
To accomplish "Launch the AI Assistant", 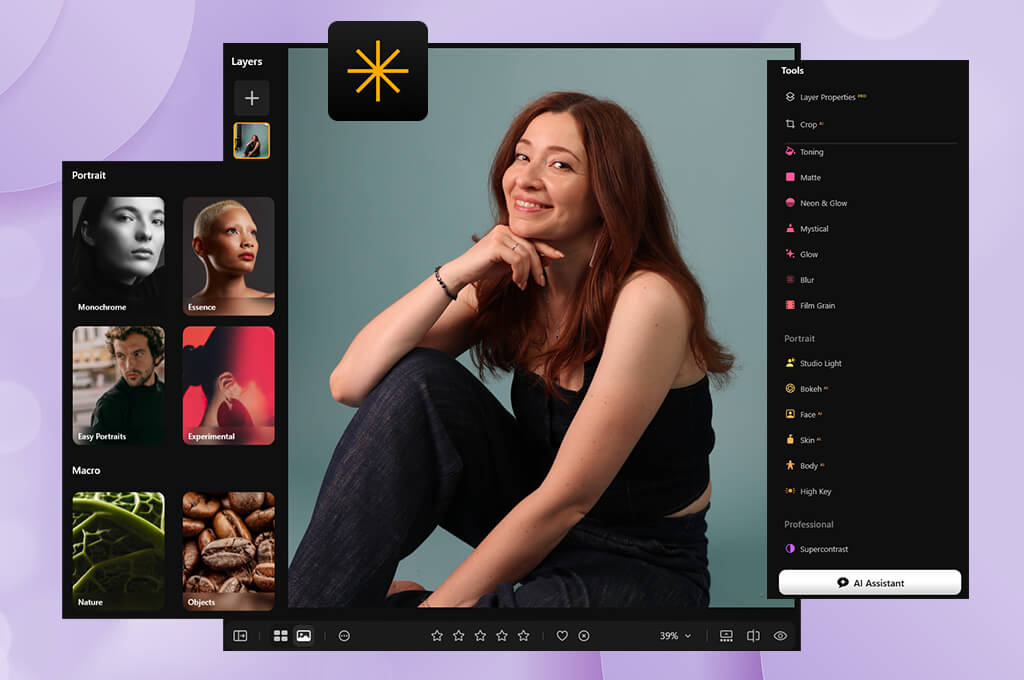I will point(870,583).
